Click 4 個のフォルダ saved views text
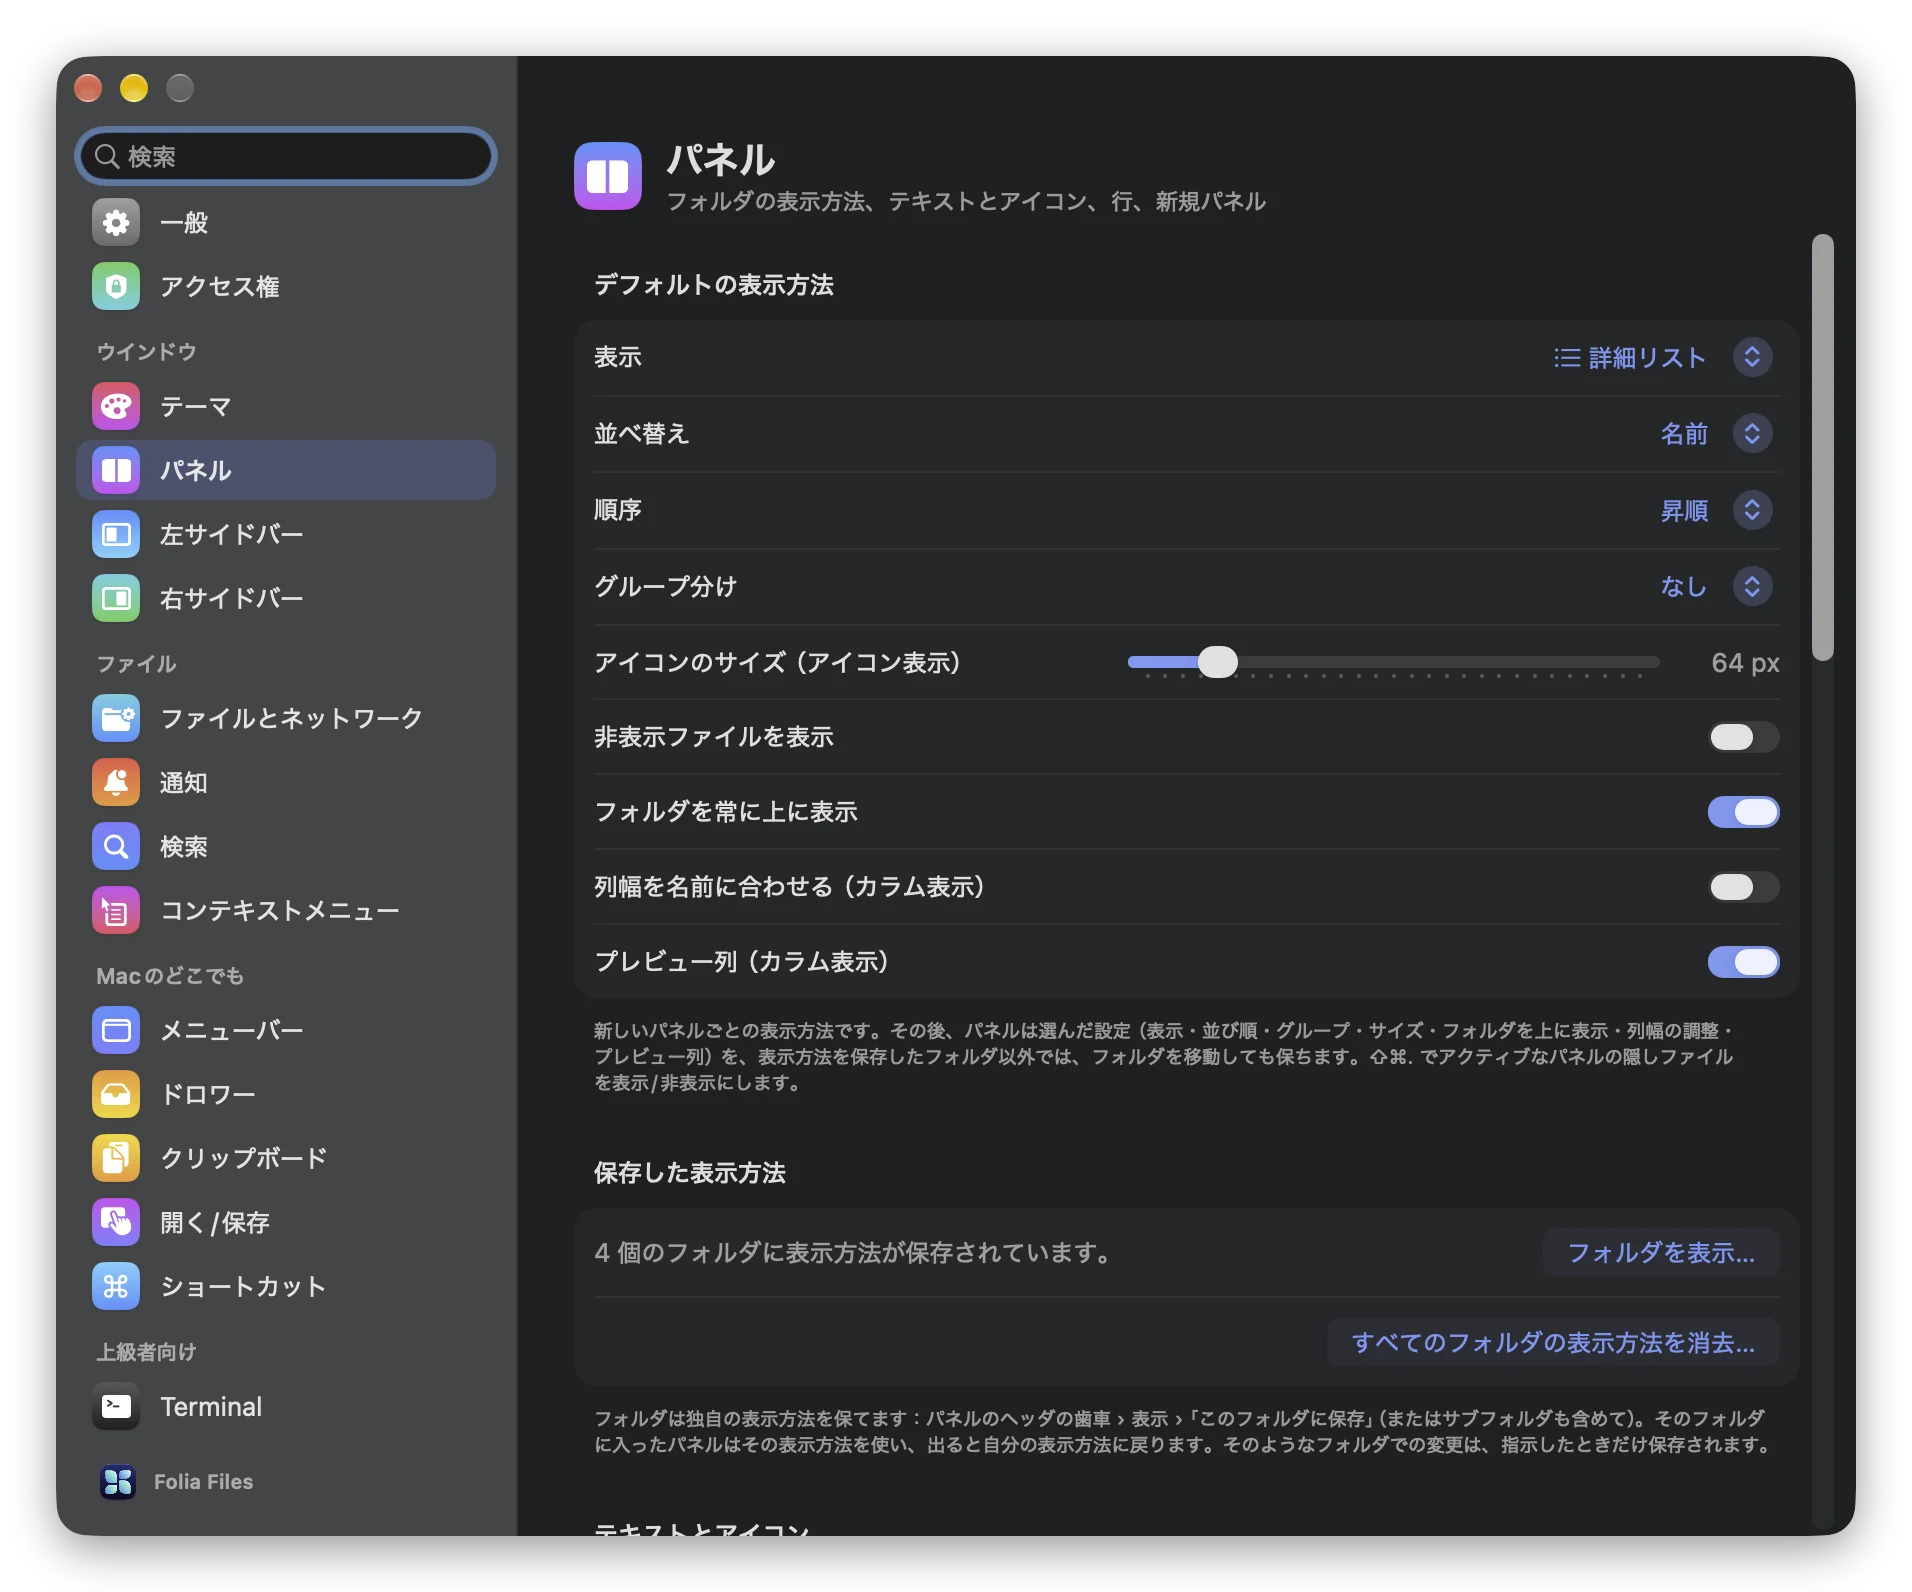1912x1592 pixels. click(x=853, y=1252)
